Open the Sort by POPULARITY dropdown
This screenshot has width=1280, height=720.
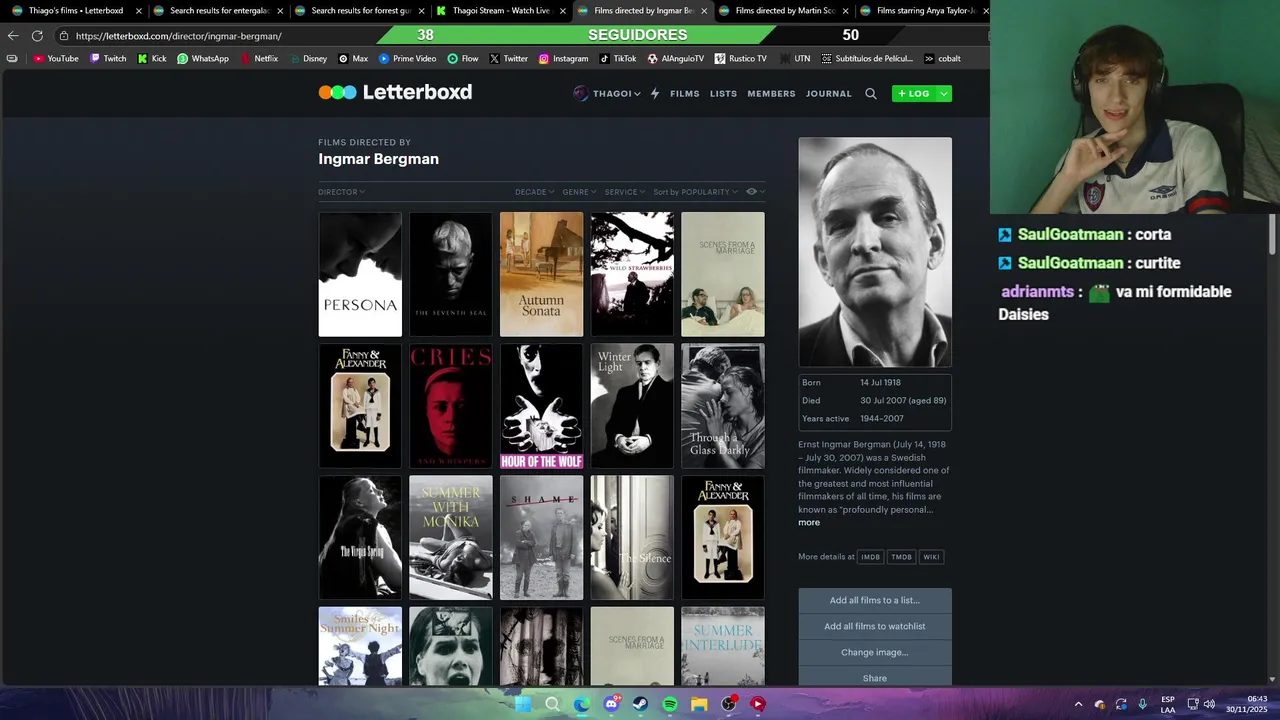click(696, 192)
